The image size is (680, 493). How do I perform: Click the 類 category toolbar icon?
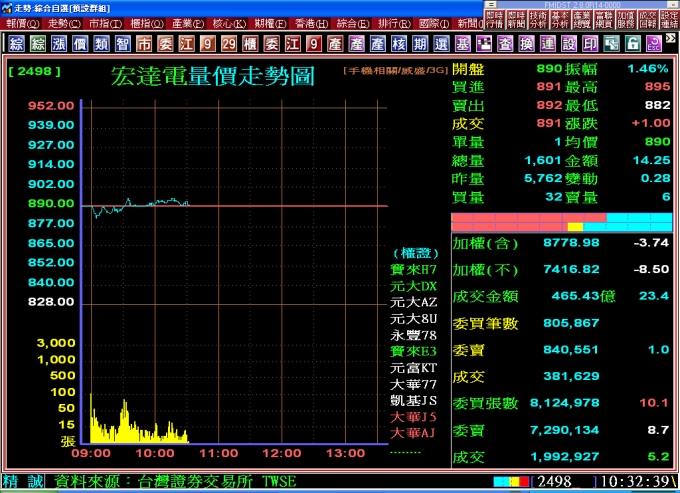tap(101, 44)
